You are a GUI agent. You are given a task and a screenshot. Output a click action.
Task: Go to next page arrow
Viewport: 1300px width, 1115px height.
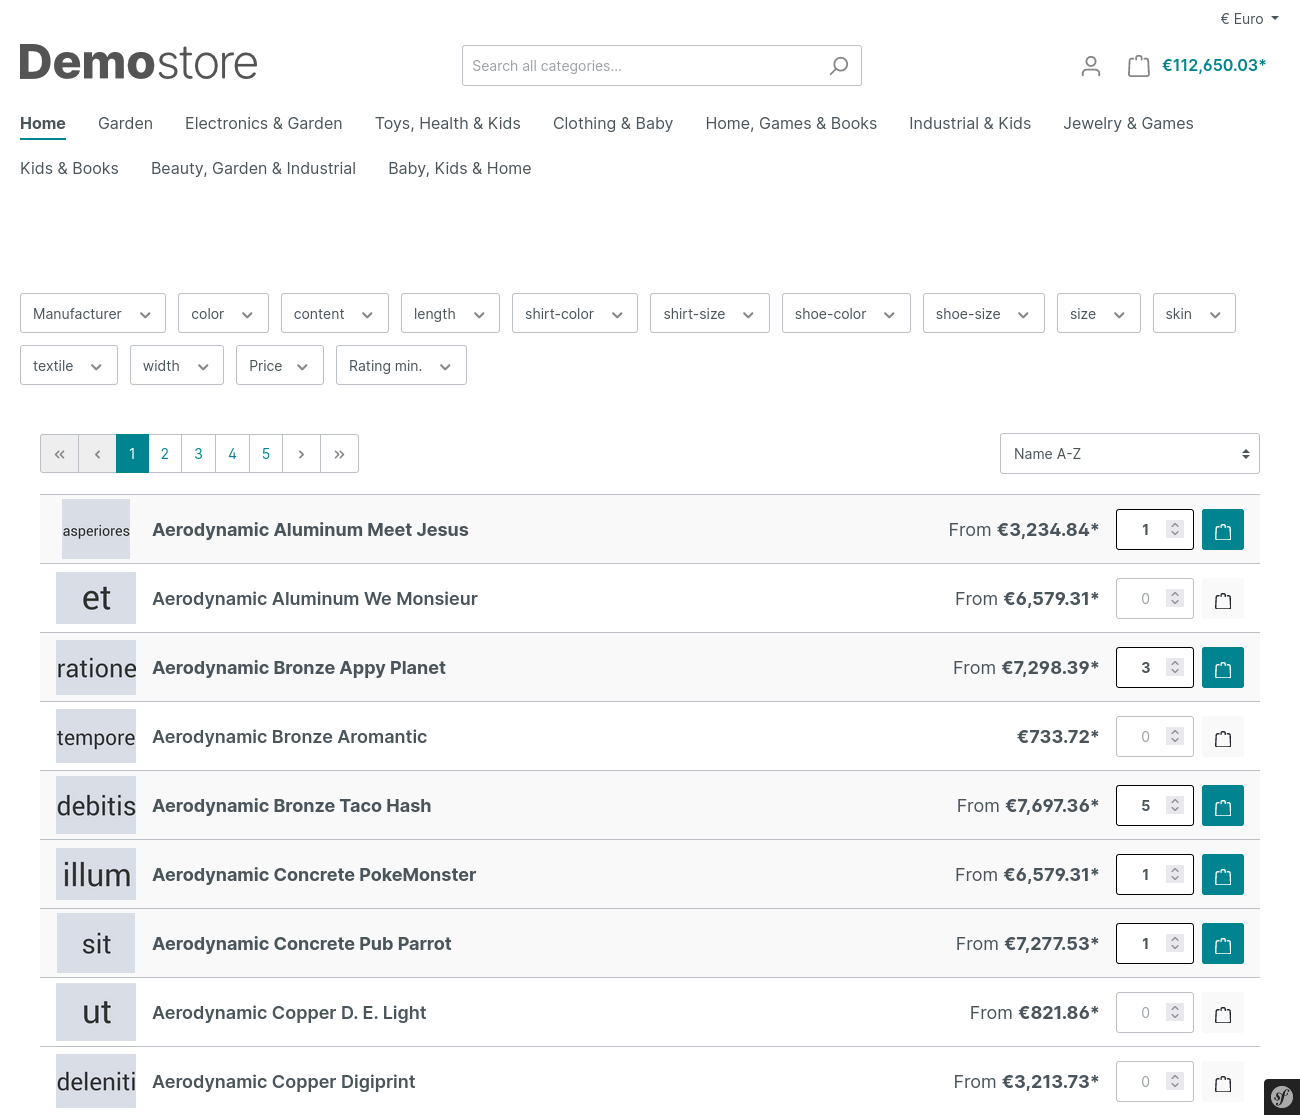(301, 453)
